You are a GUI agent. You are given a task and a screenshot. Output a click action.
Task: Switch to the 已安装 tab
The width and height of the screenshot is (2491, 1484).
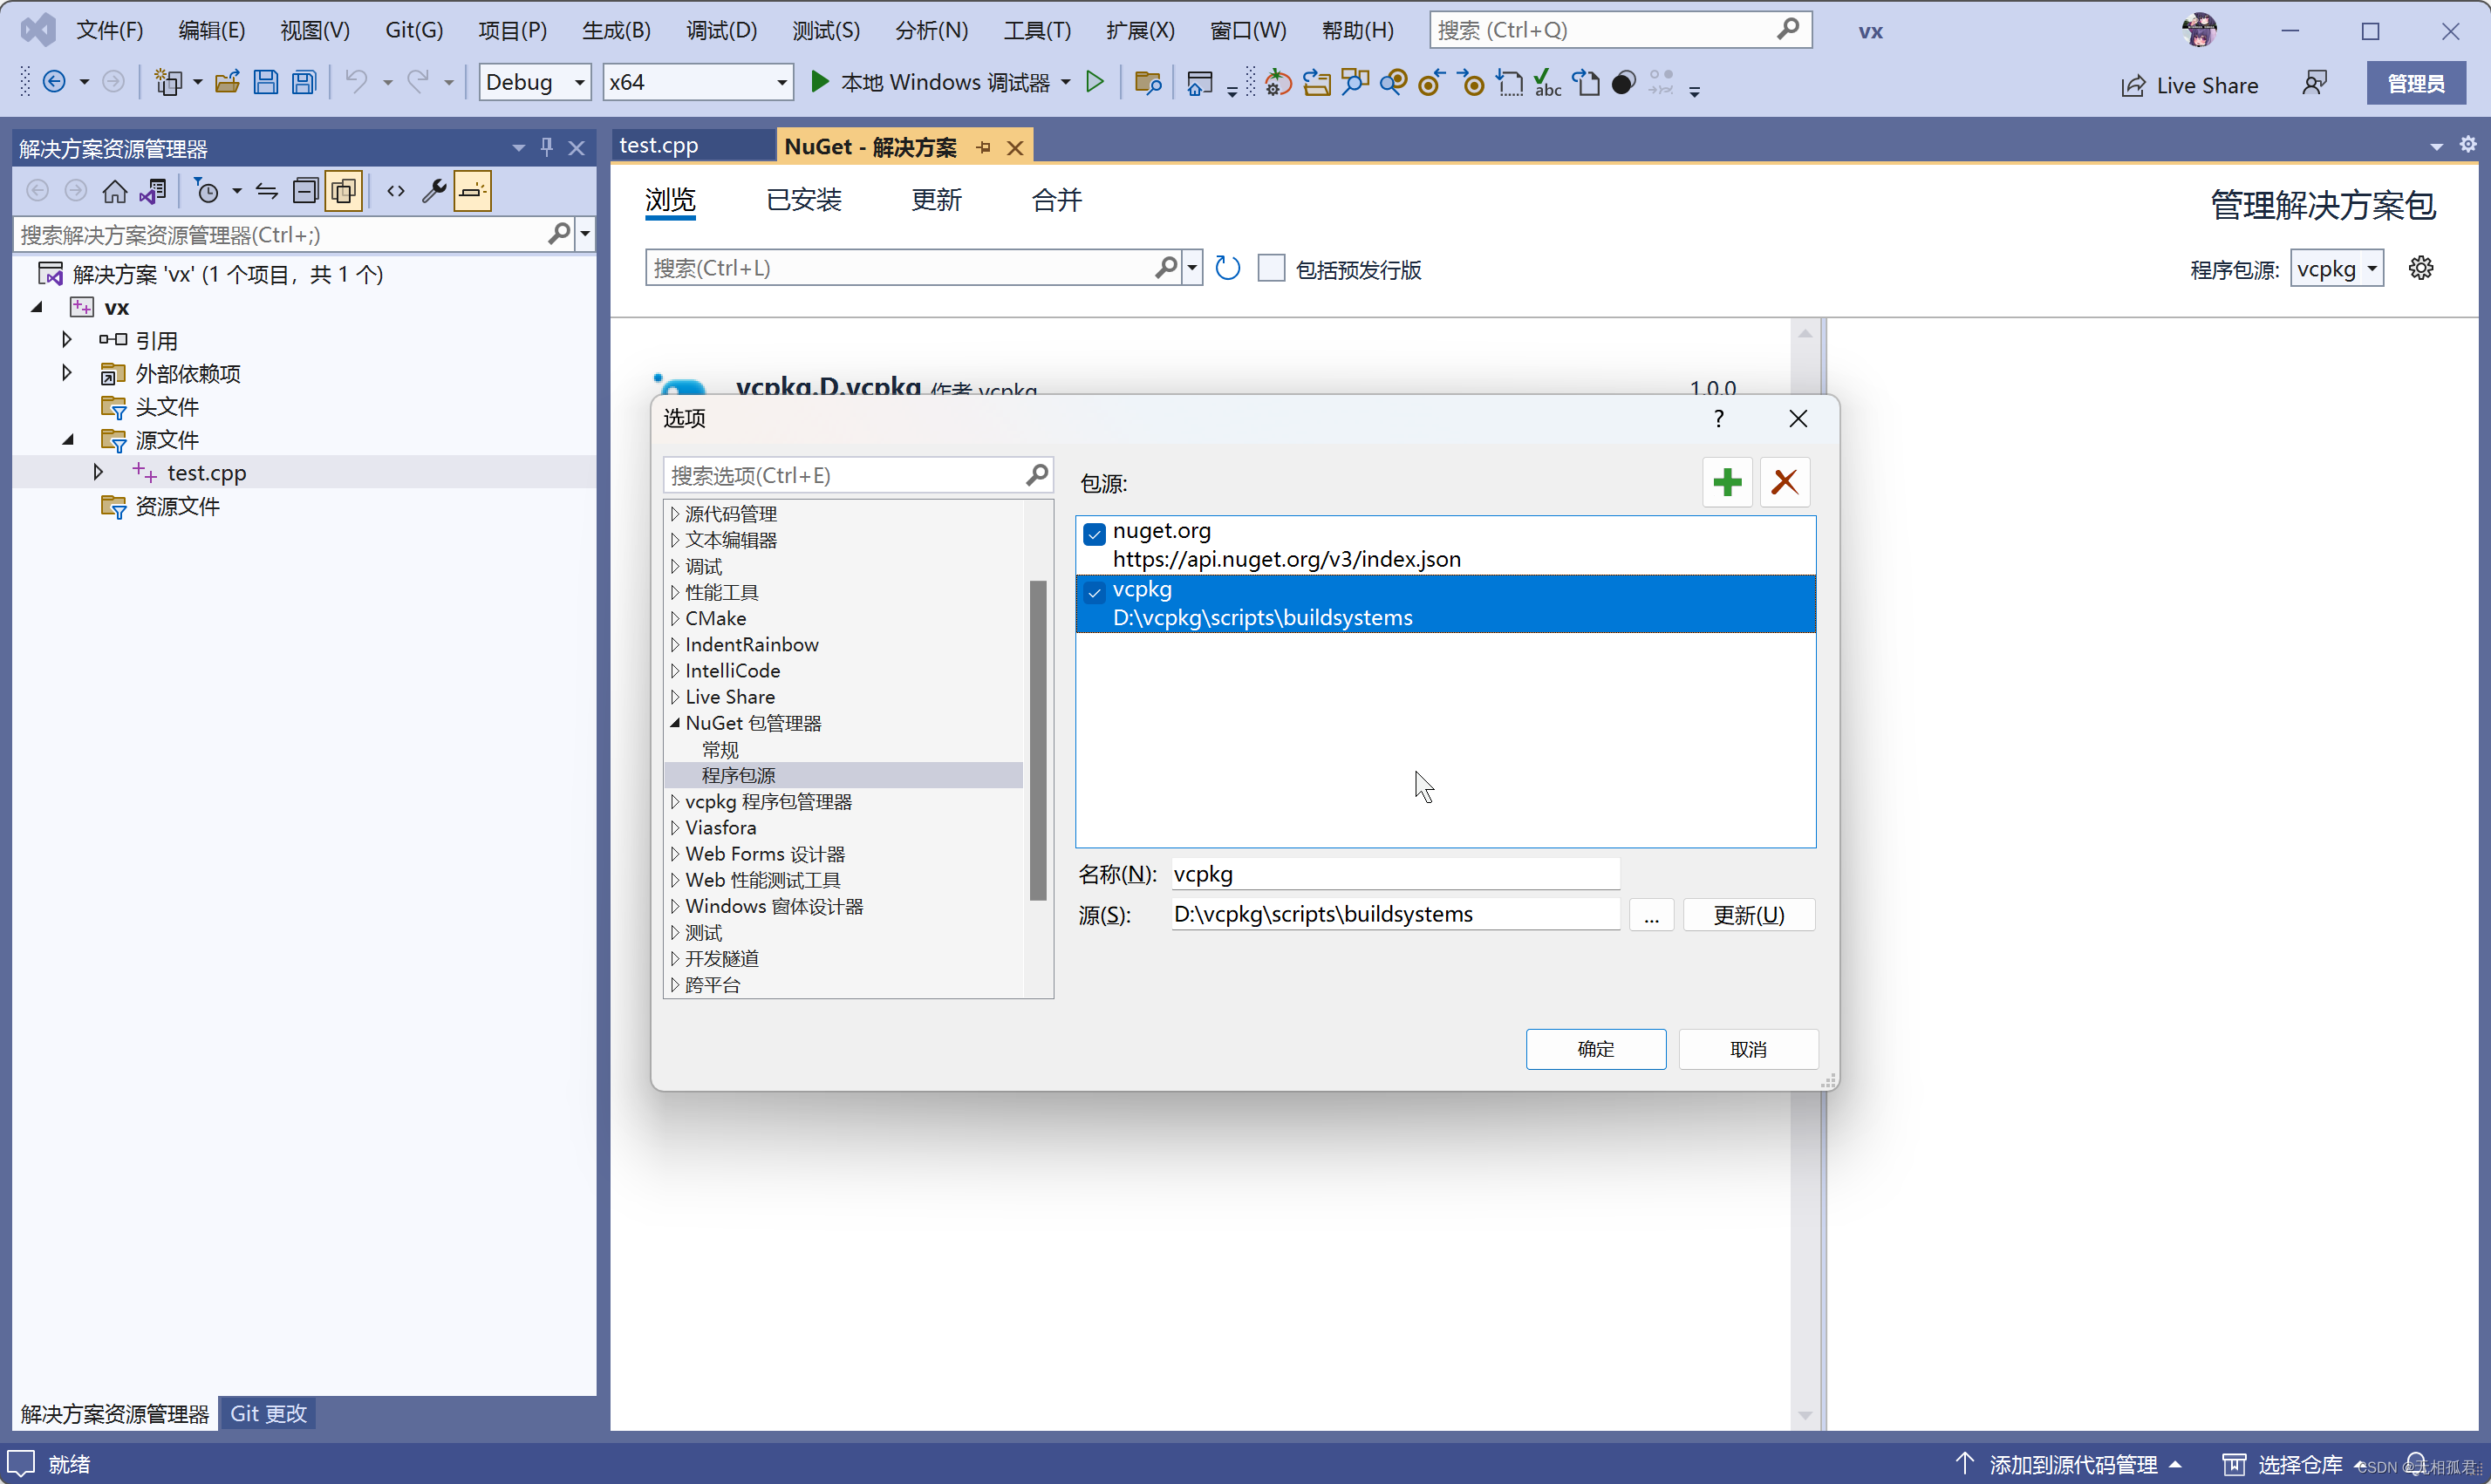point(803,200)
